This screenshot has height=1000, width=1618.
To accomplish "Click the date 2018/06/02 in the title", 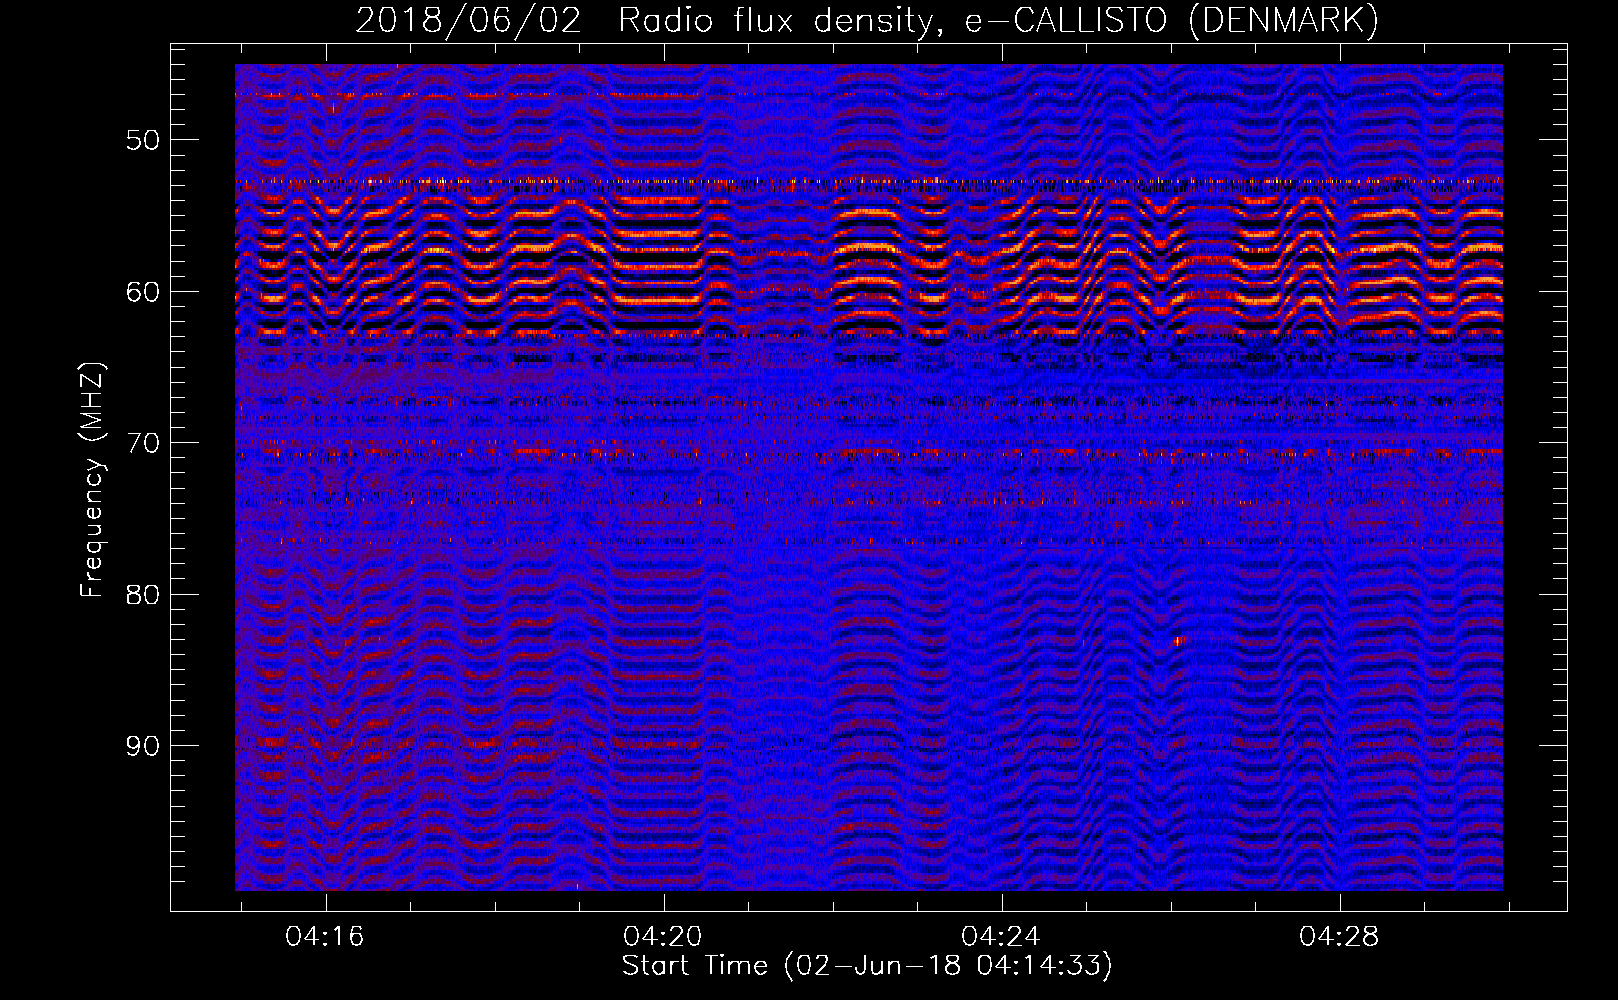I will coord(468,20).
